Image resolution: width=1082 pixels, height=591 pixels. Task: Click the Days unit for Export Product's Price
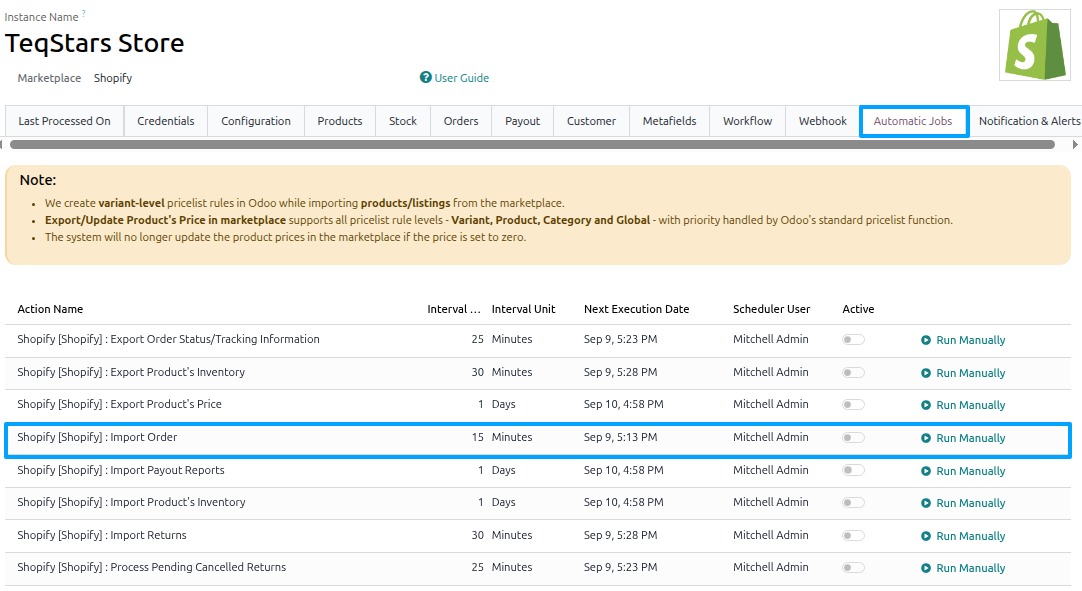coord(504,404)
